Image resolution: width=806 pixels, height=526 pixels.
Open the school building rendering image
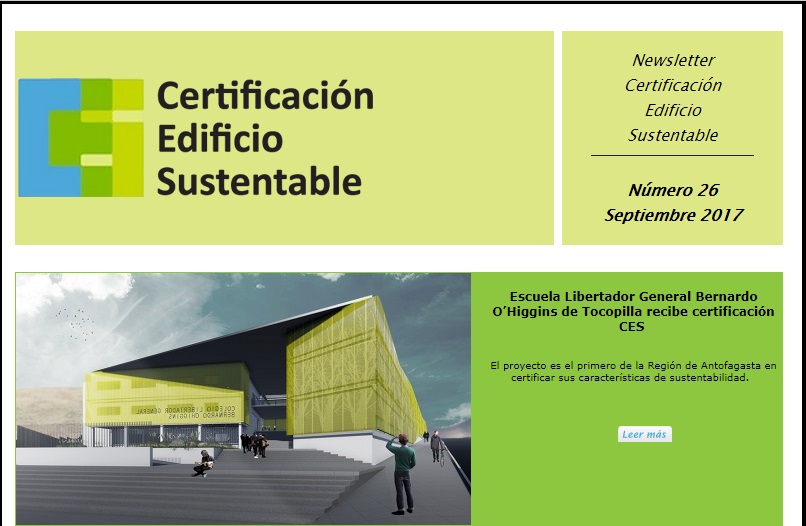243,398
